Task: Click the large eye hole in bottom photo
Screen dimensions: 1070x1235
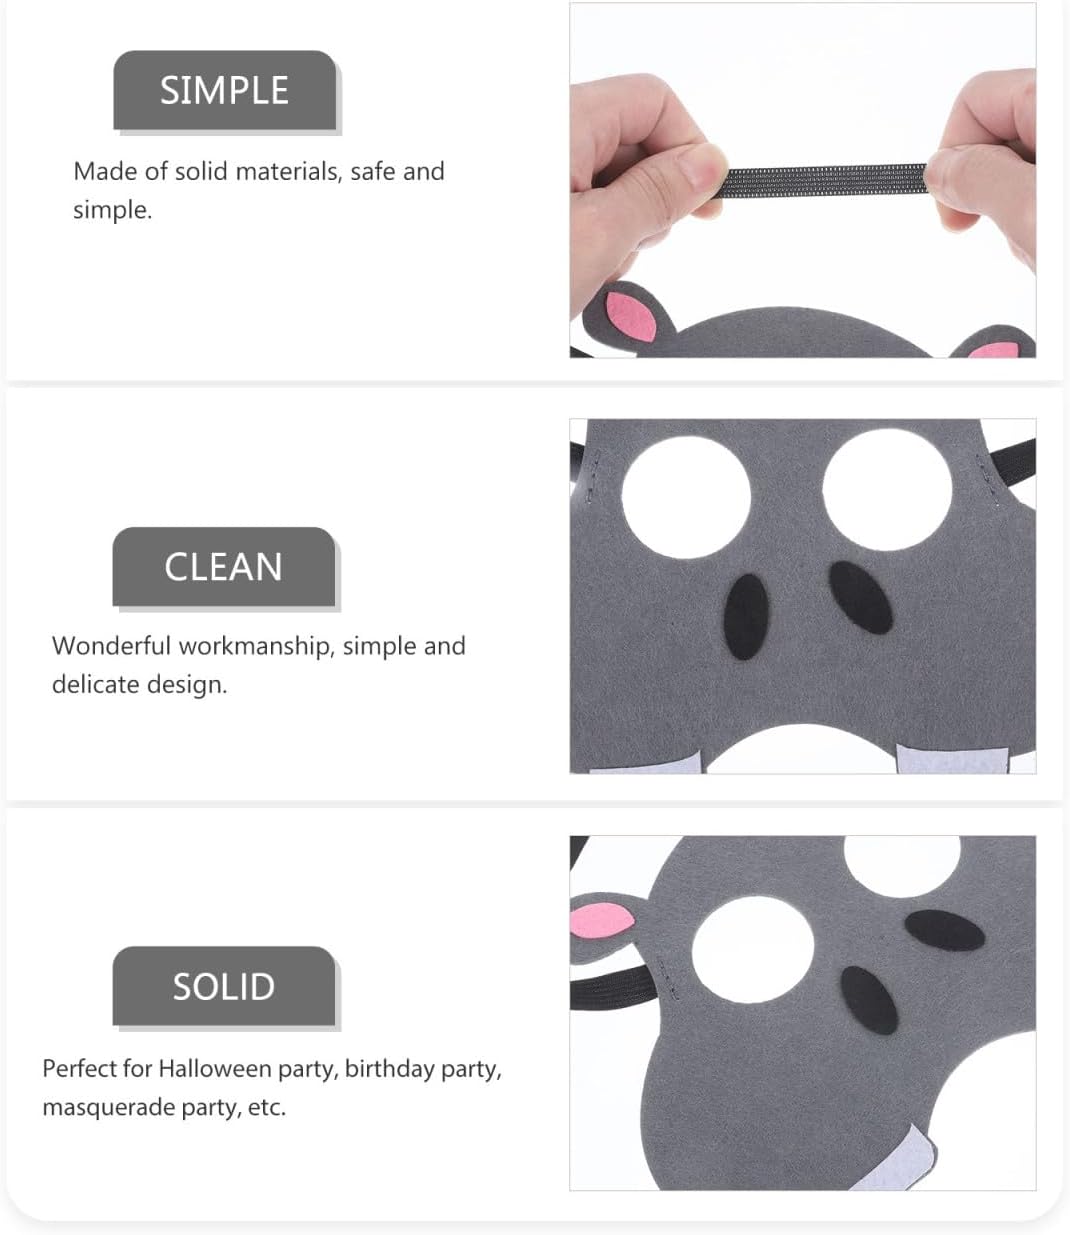Action: [754, 945]
